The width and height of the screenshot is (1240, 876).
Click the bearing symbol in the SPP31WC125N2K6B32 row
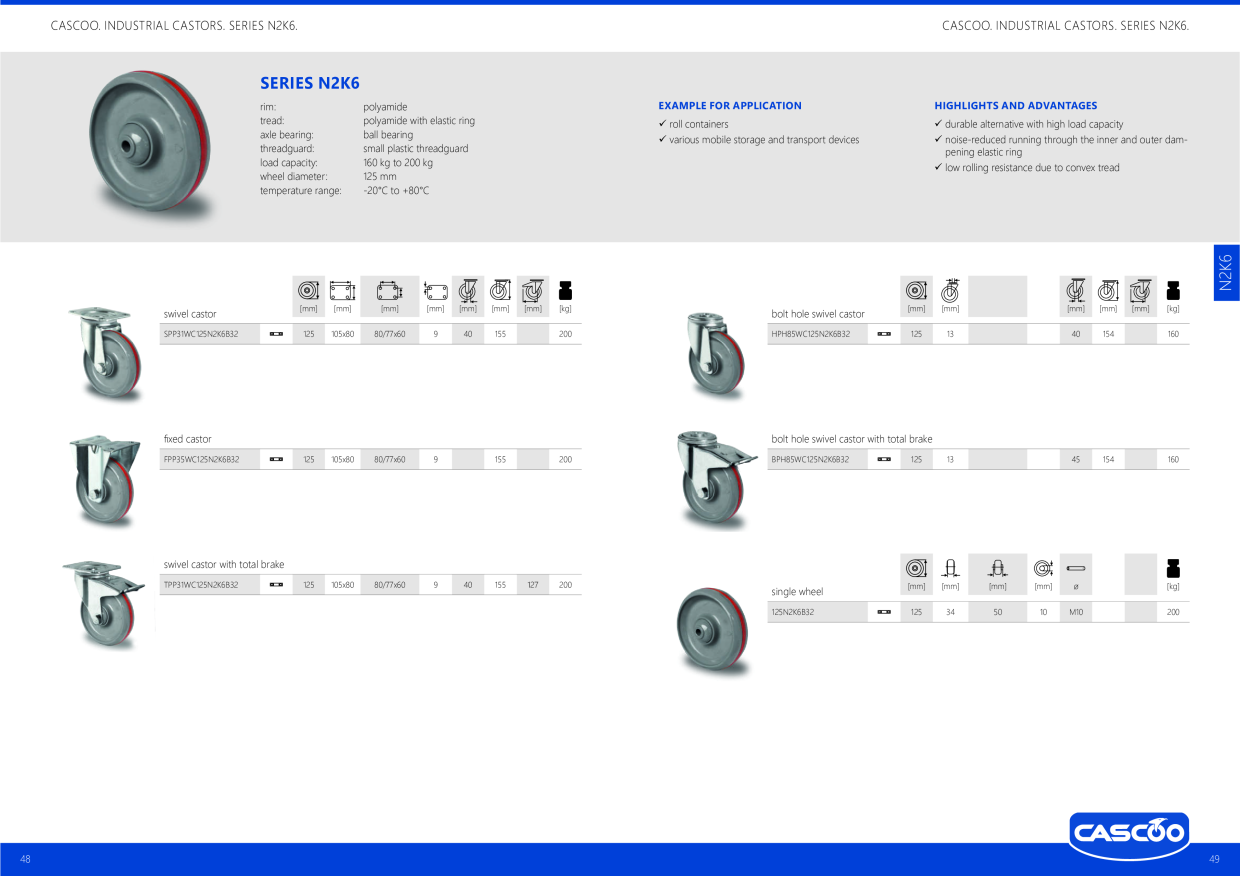click(x=276, y=334)
